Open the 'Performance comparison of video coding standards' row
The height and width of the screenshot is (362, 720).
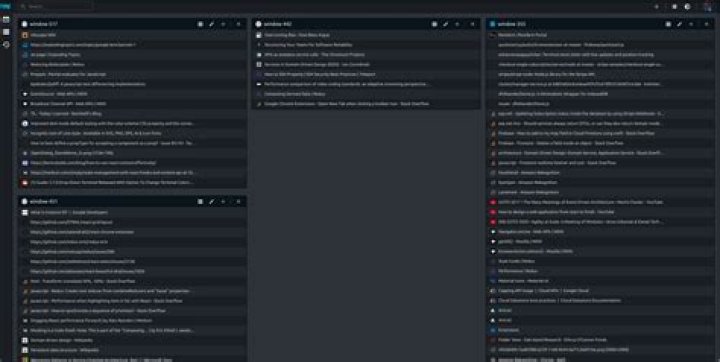coord(366,84)
